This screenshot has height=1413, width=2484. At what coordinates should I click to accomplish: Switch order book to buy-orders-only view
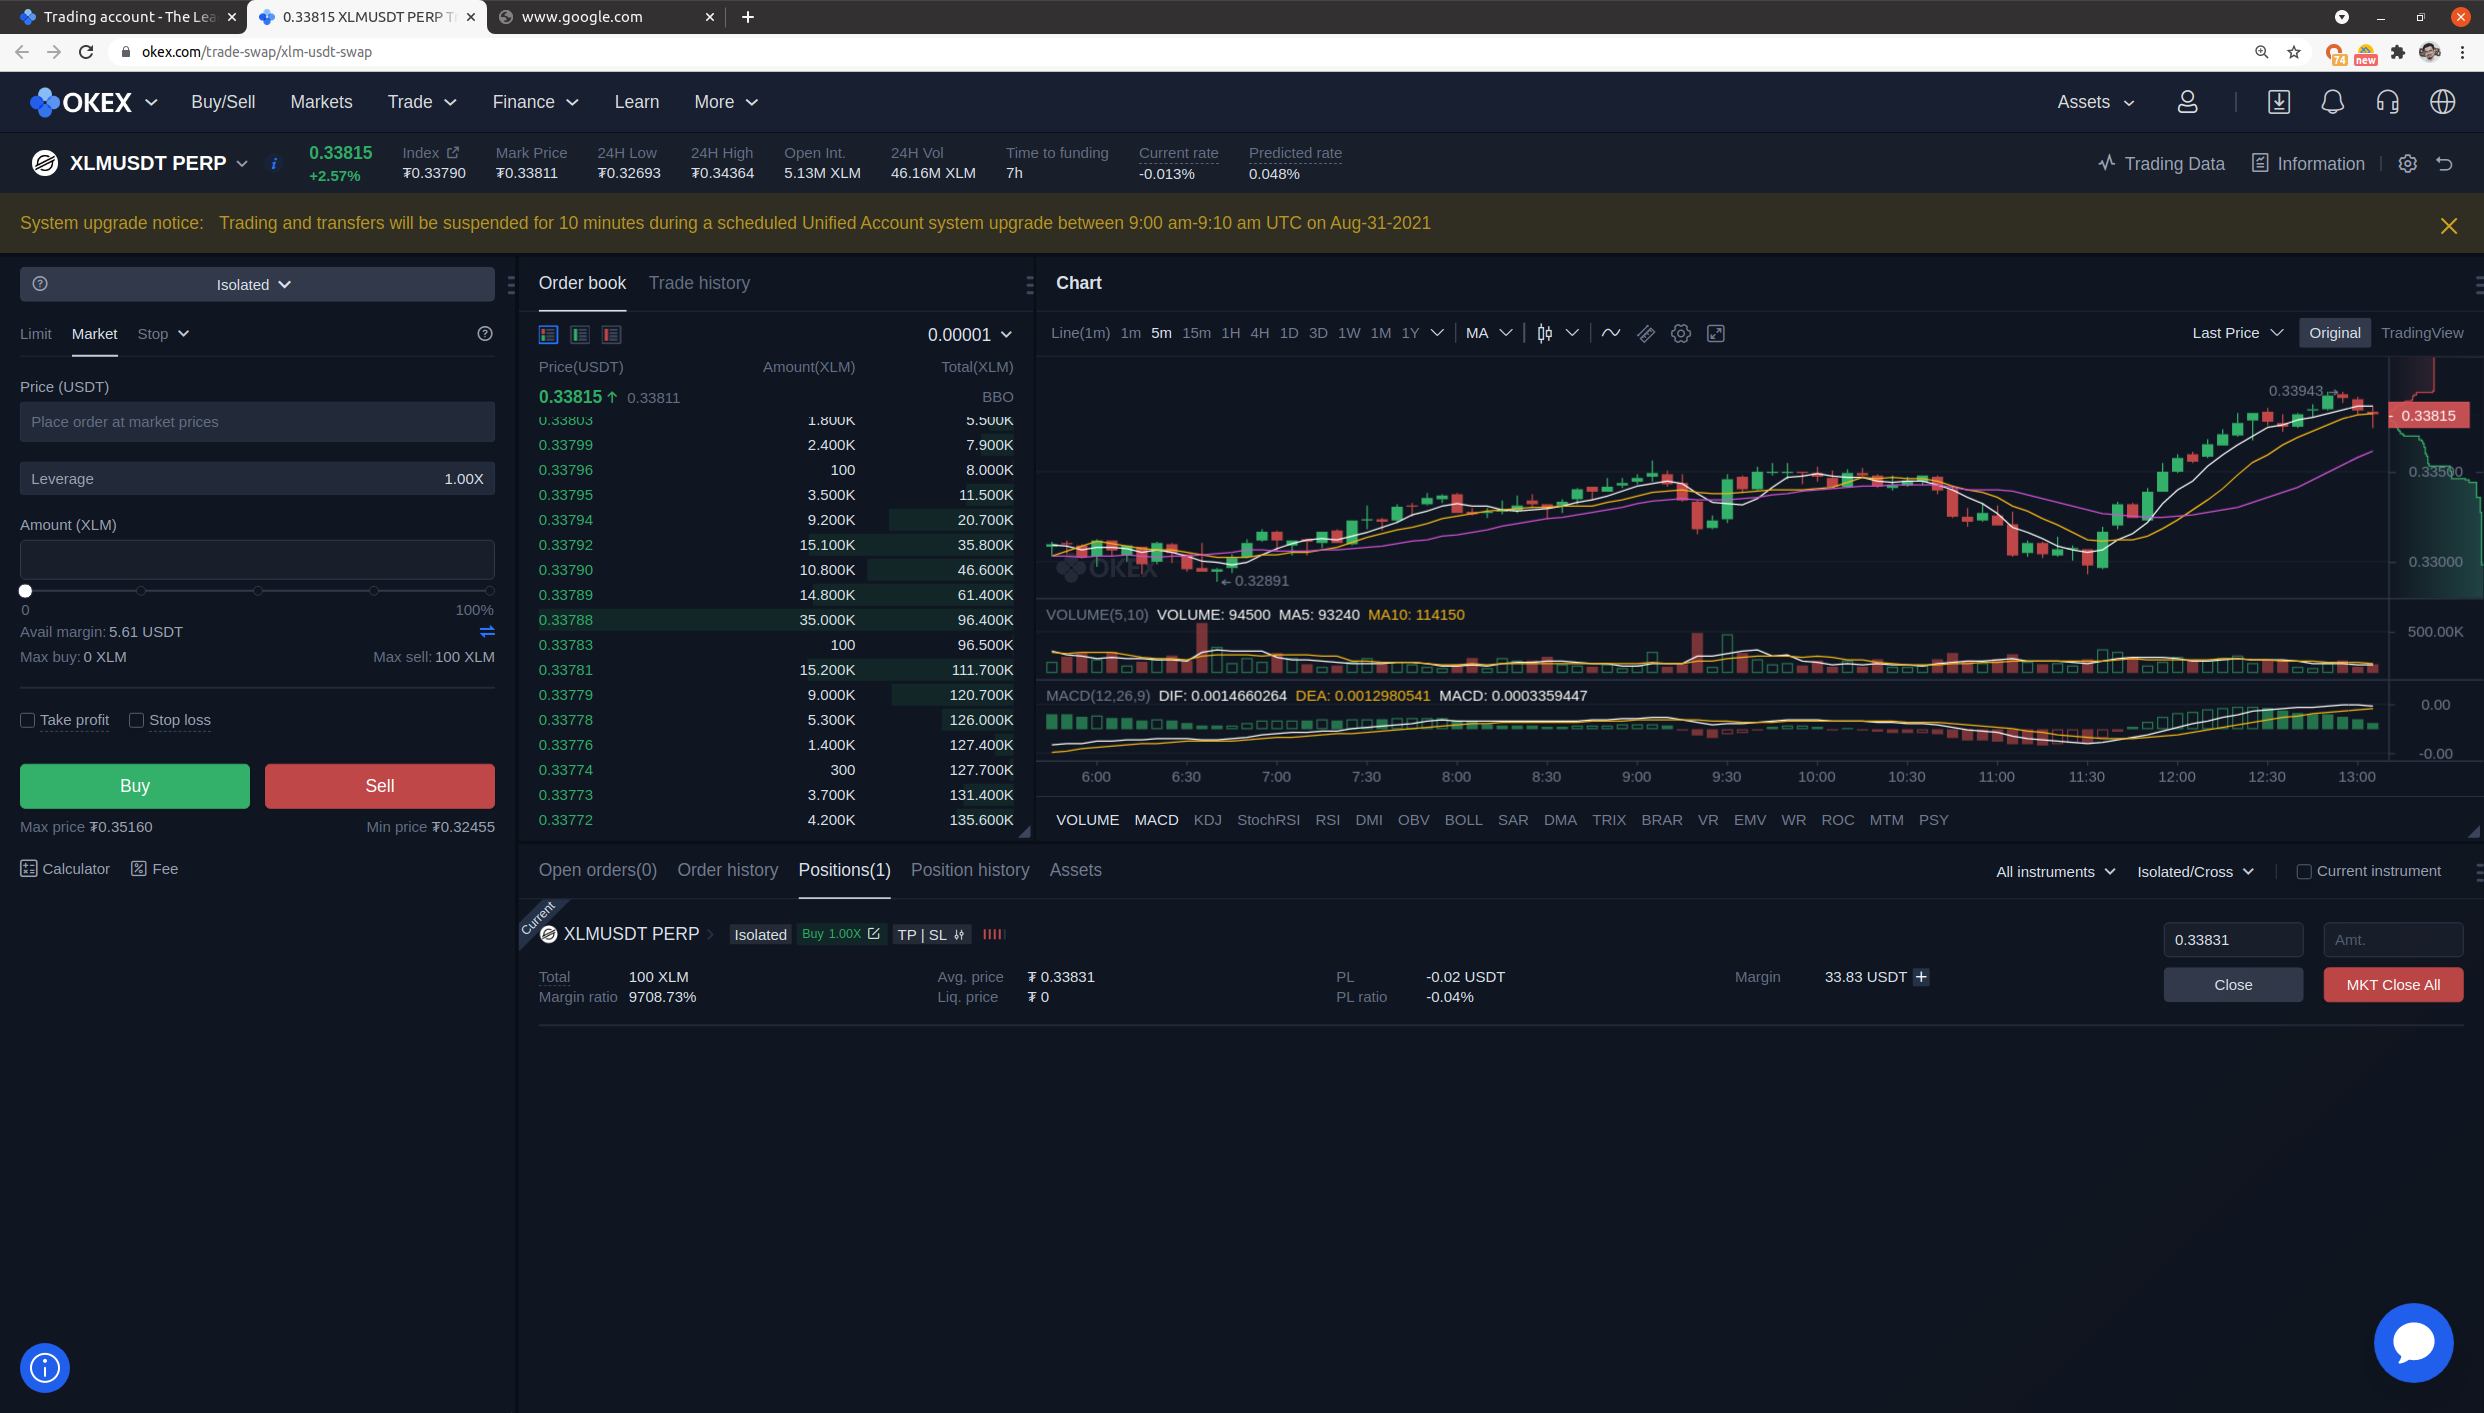[x=579, y=334]
